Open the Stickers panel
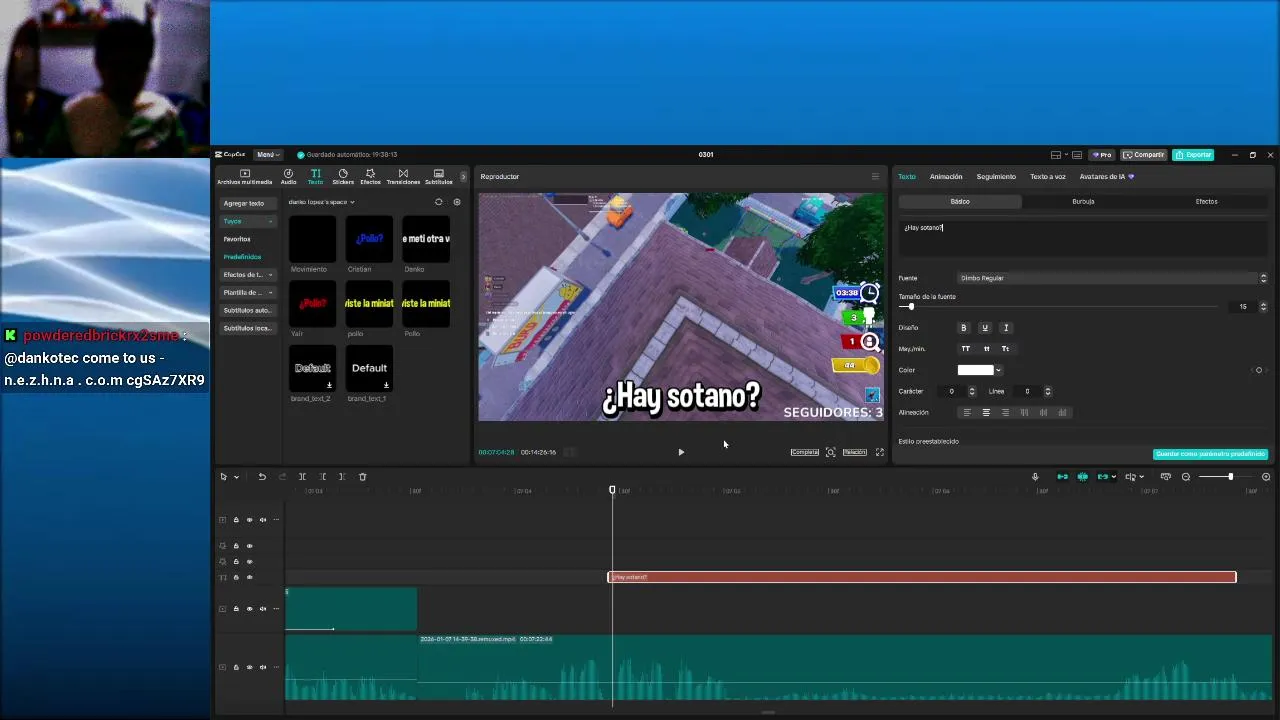This screenshot has height=720, width=1280. point(343,177)
